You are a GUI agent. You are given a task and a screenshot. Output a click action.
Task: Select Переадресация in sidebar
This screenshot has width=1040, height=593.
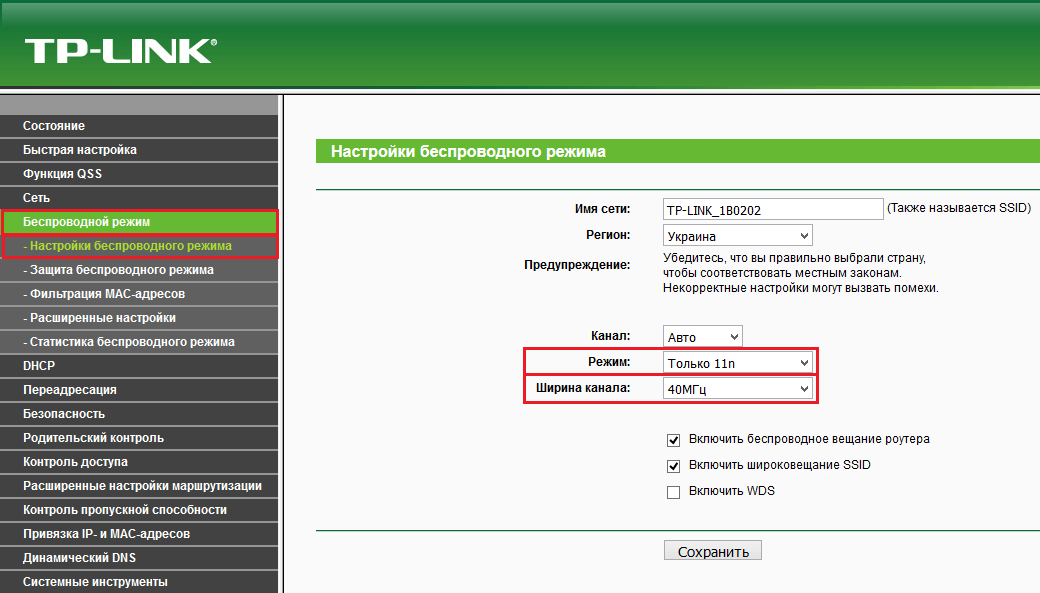(139, 390)
